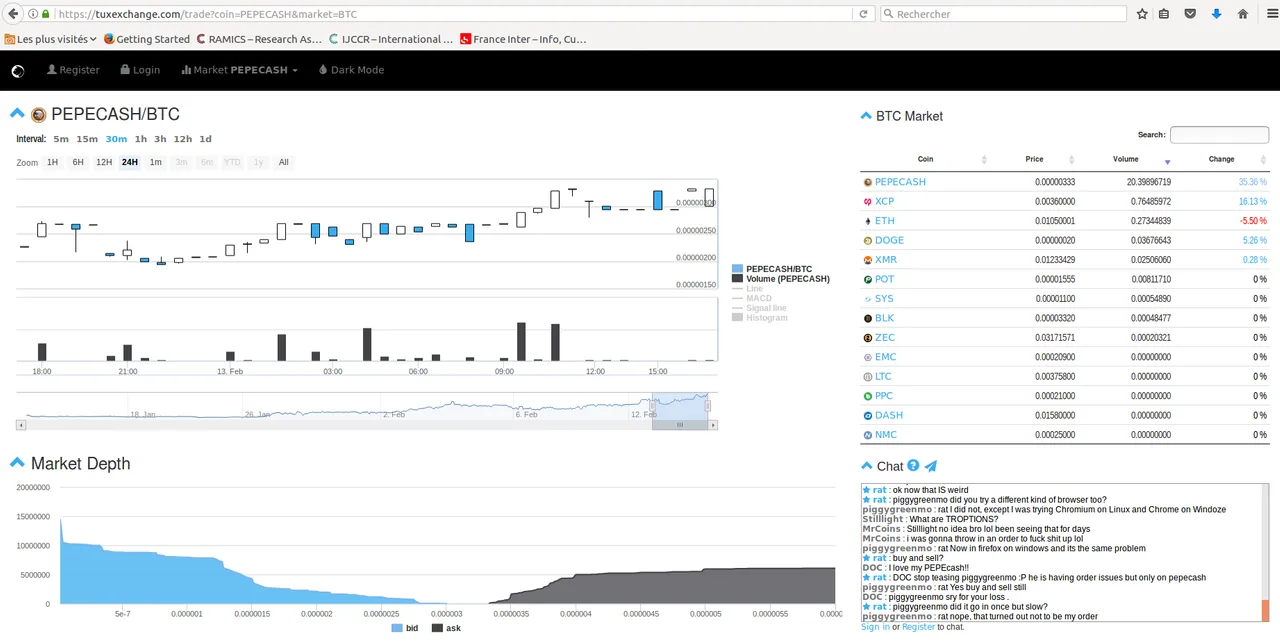Open the Pocket icon in the toolbar

[x=1190, y=14]
